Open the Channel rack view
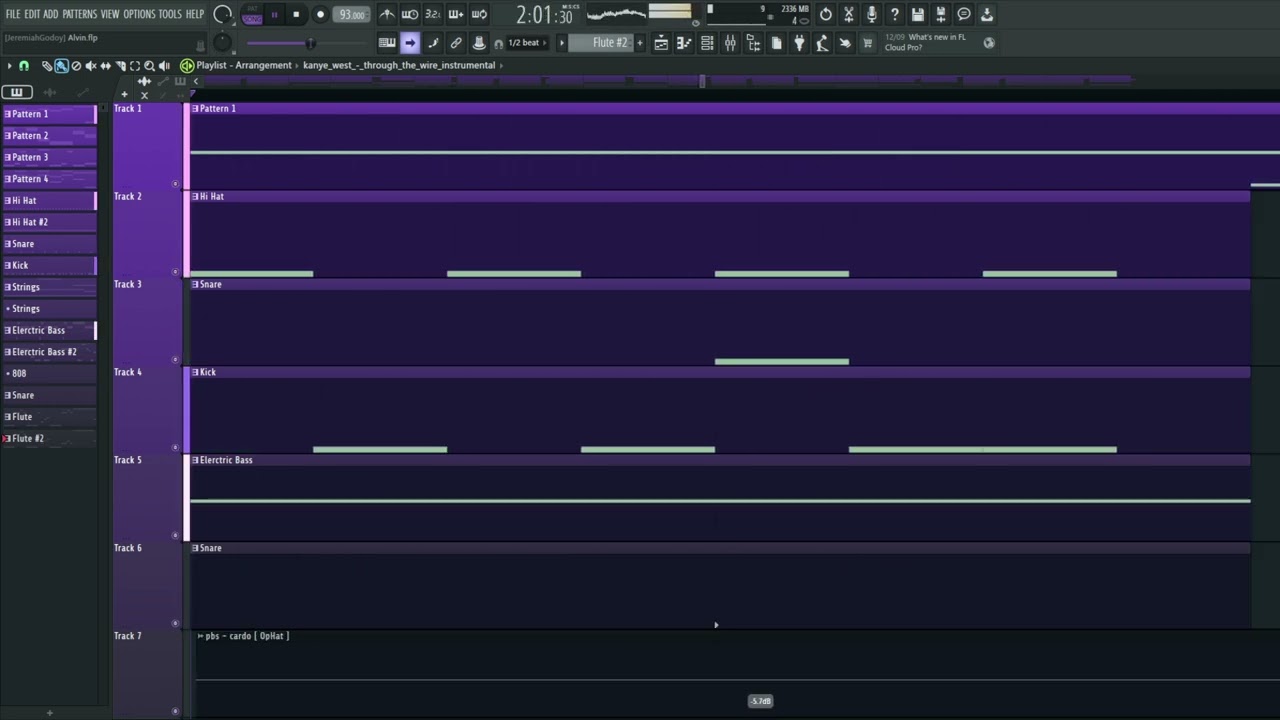Screen dimensions: 1280x720 pyautogui.click(x=707, y=43)
